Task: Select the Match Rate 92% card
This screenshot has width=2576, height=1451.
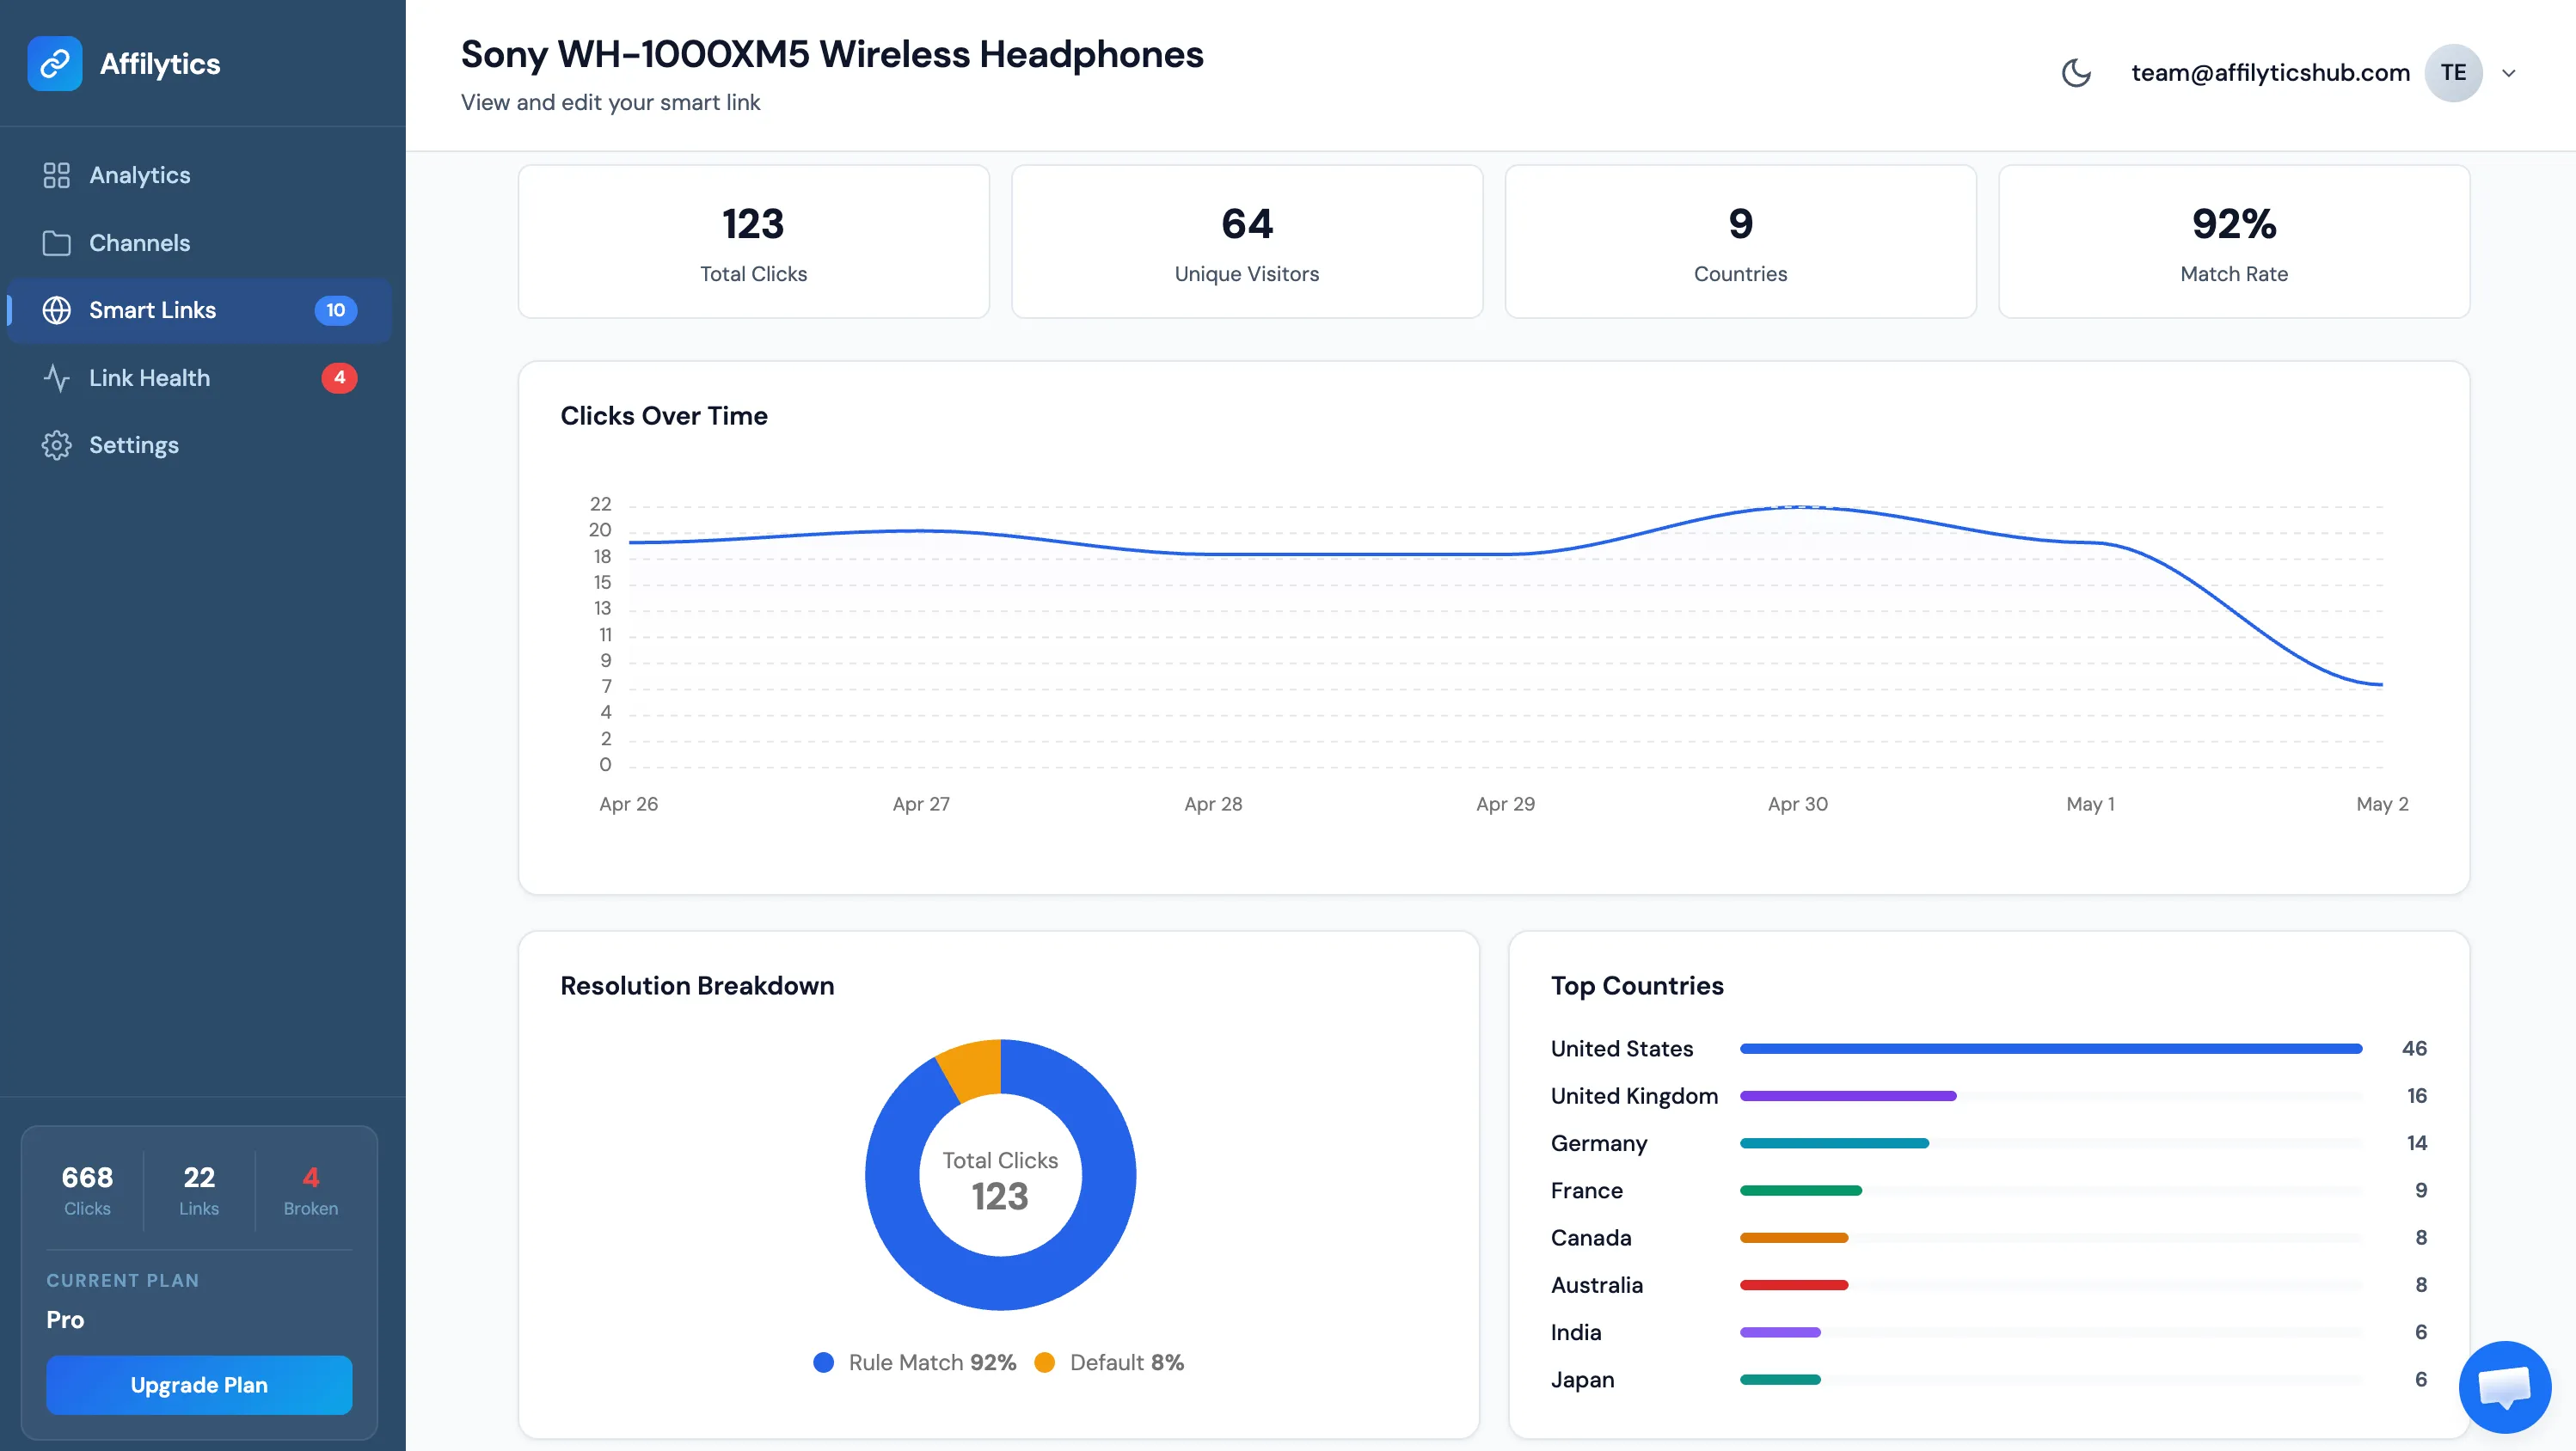Action: pyautogui.click(x=2234, y=242)
